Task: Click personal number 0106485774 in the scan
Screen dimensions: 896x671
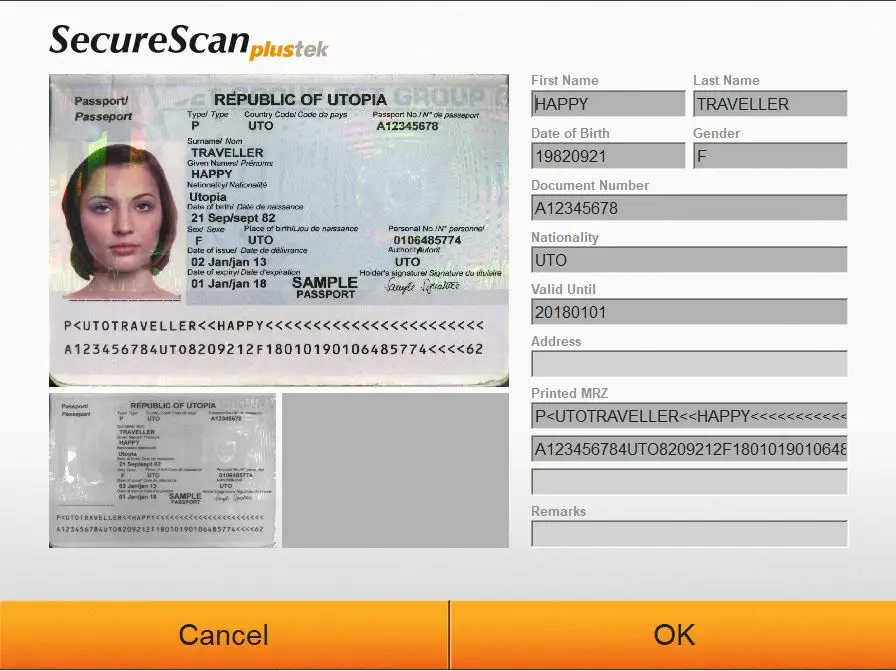Action: click(427, 240)
